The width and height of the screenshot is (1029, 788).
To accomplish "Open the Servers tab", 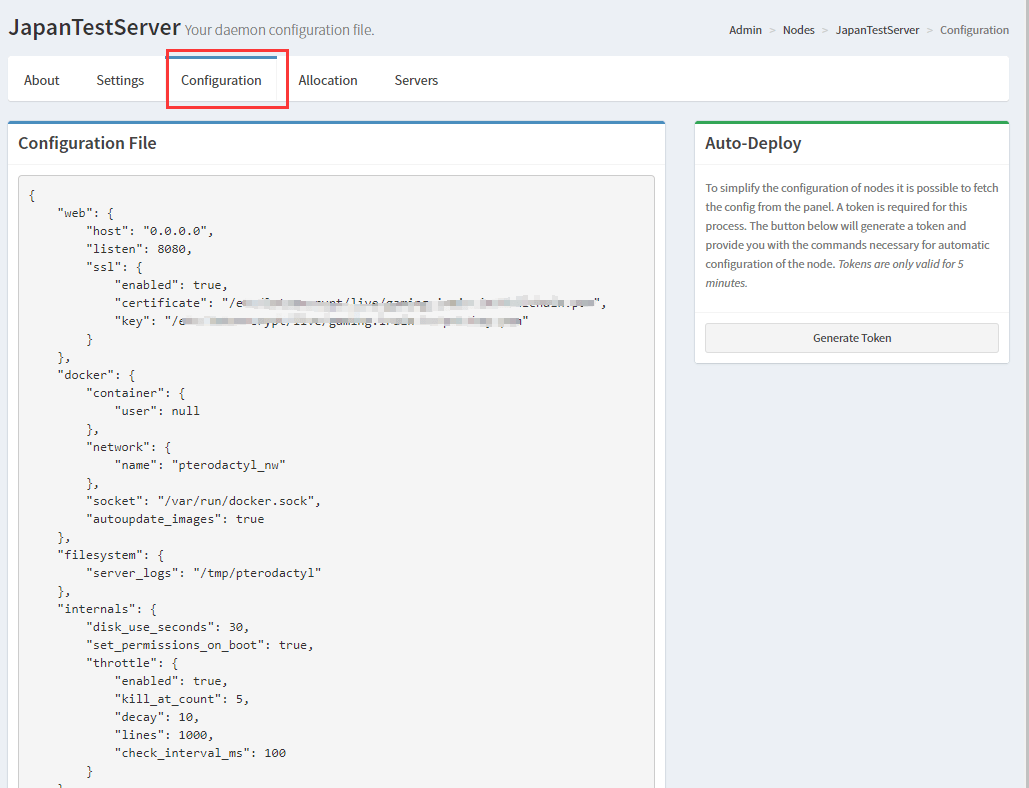I will [x=416, y=80].
